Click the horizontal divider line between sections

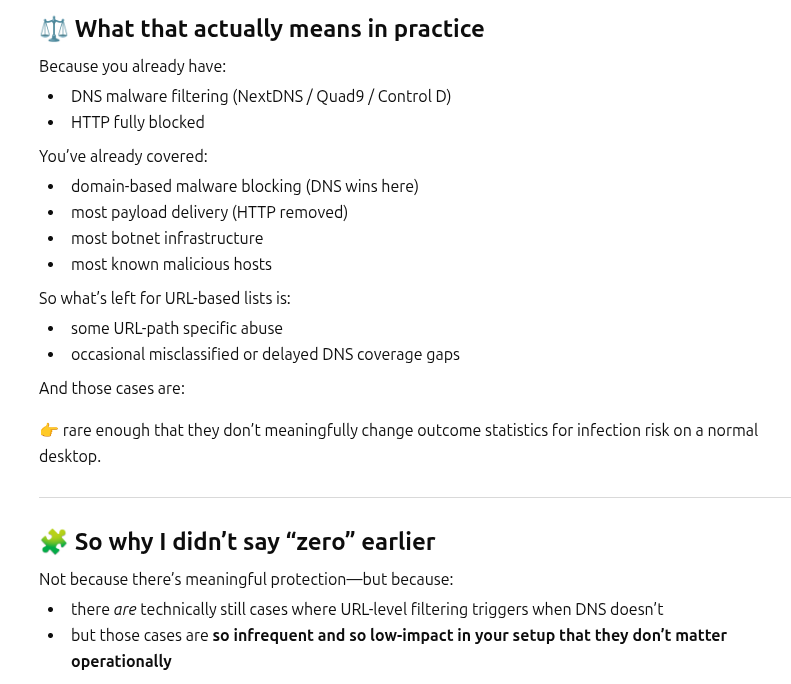pyautogui.click(x=415, y=497)
